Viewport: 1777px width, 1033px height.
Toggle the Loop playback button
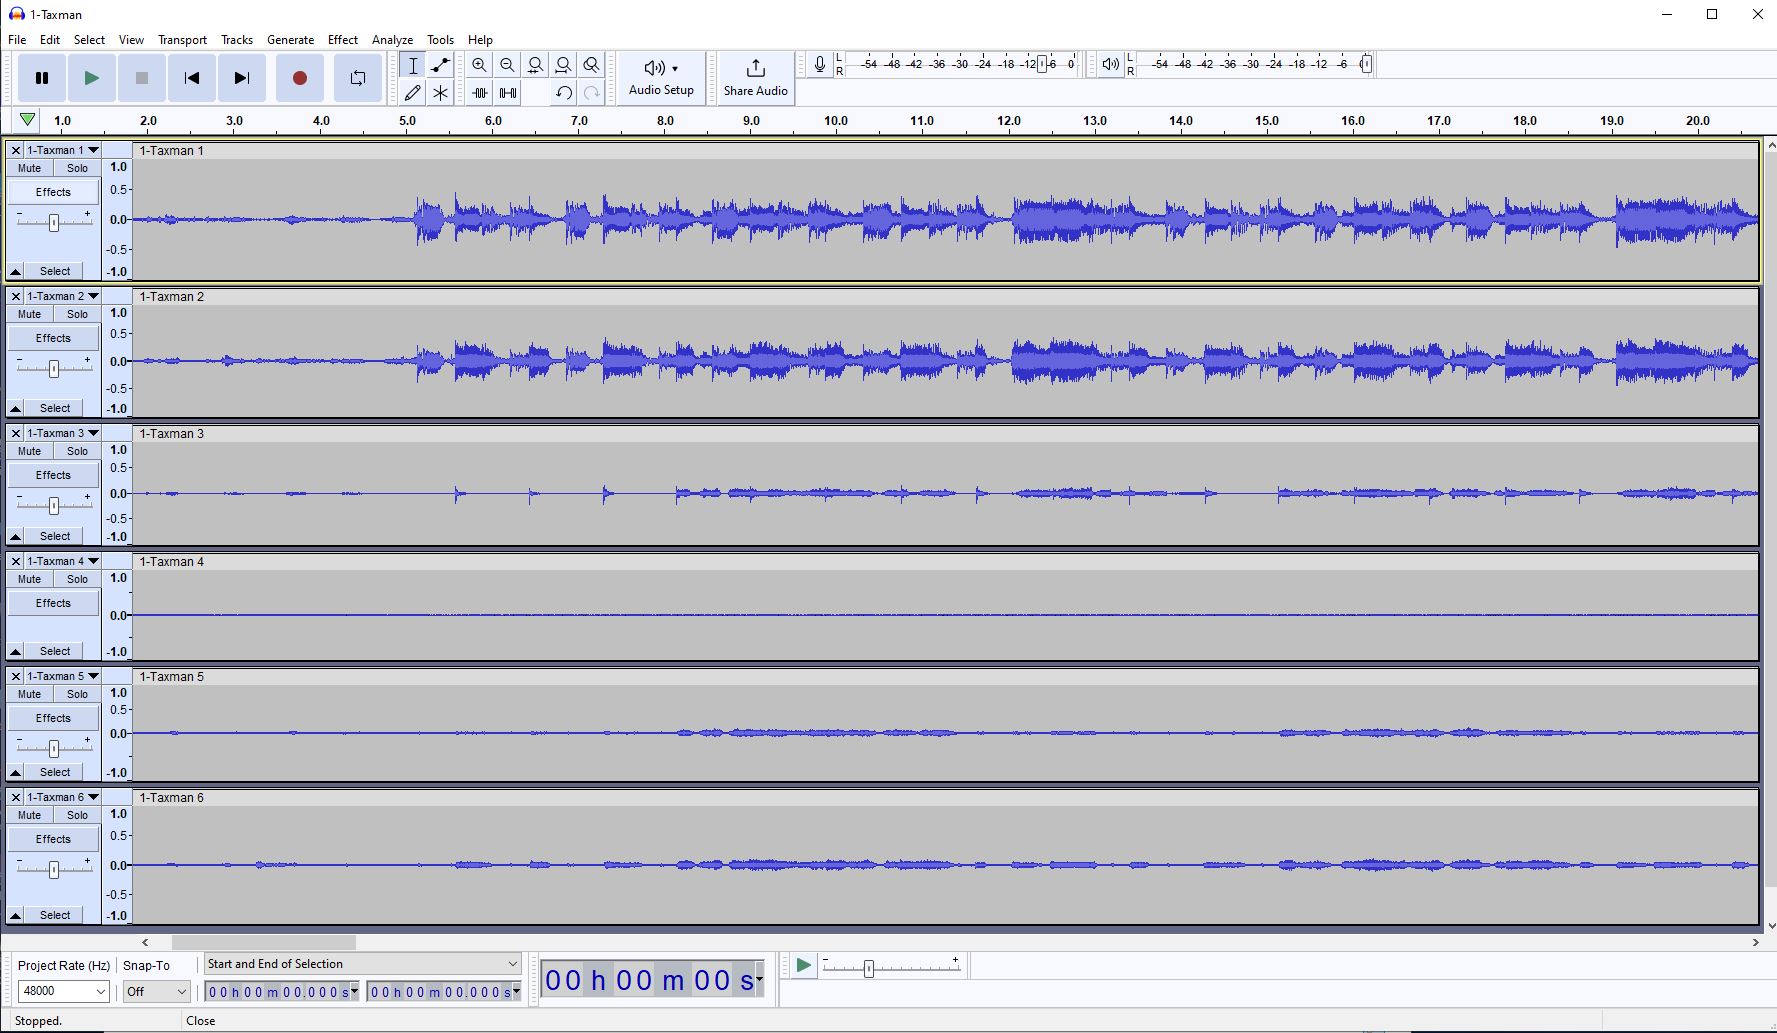(357, 78)
